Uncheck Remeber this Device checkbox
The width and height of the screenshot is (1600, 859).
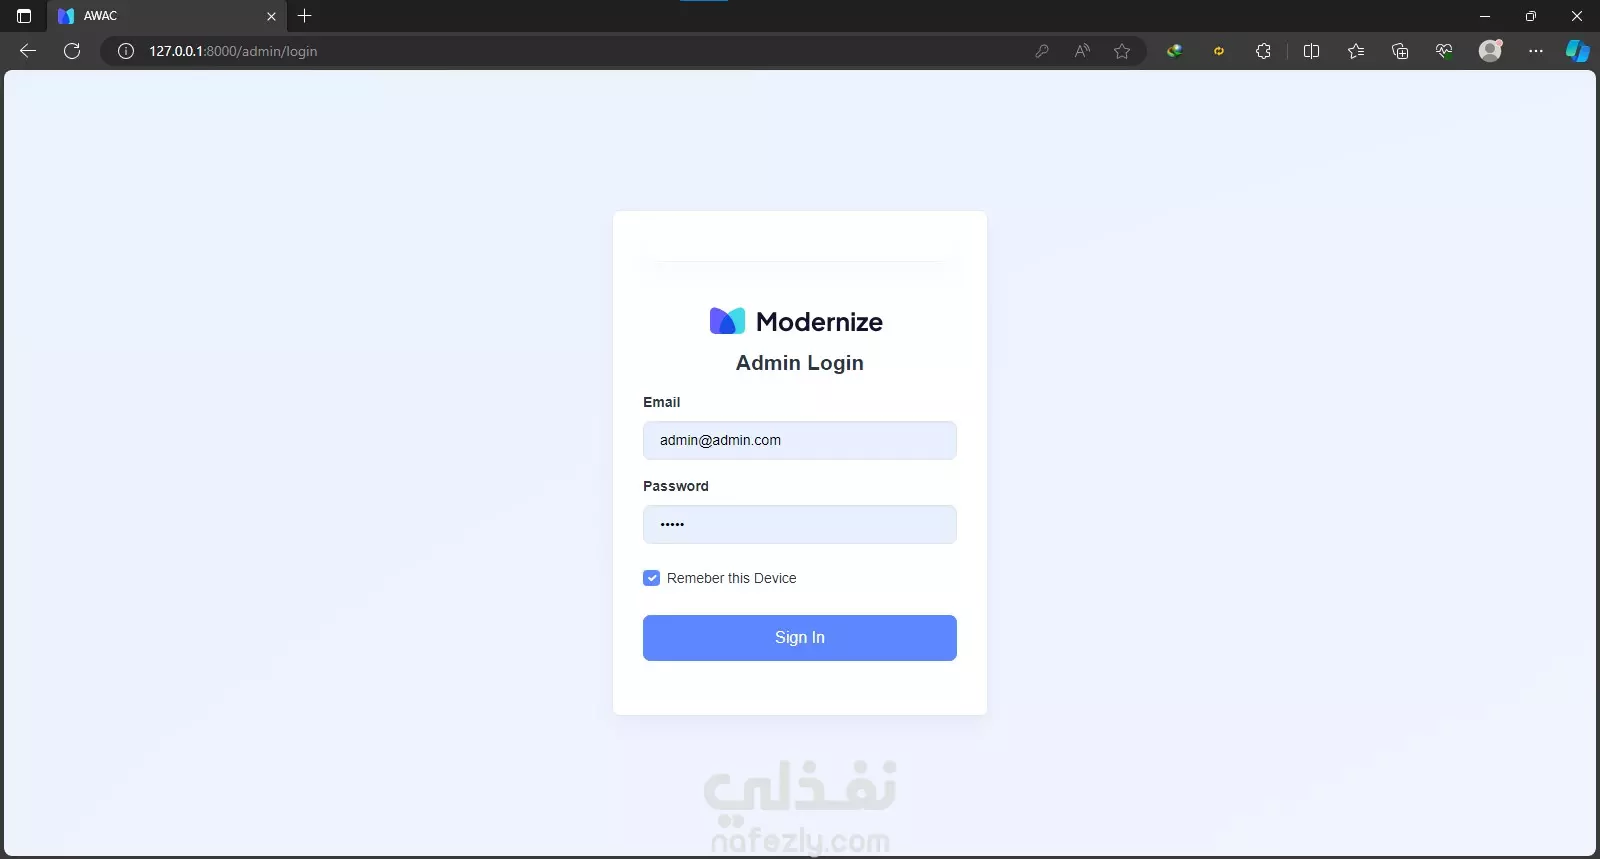tap(652, 578)
